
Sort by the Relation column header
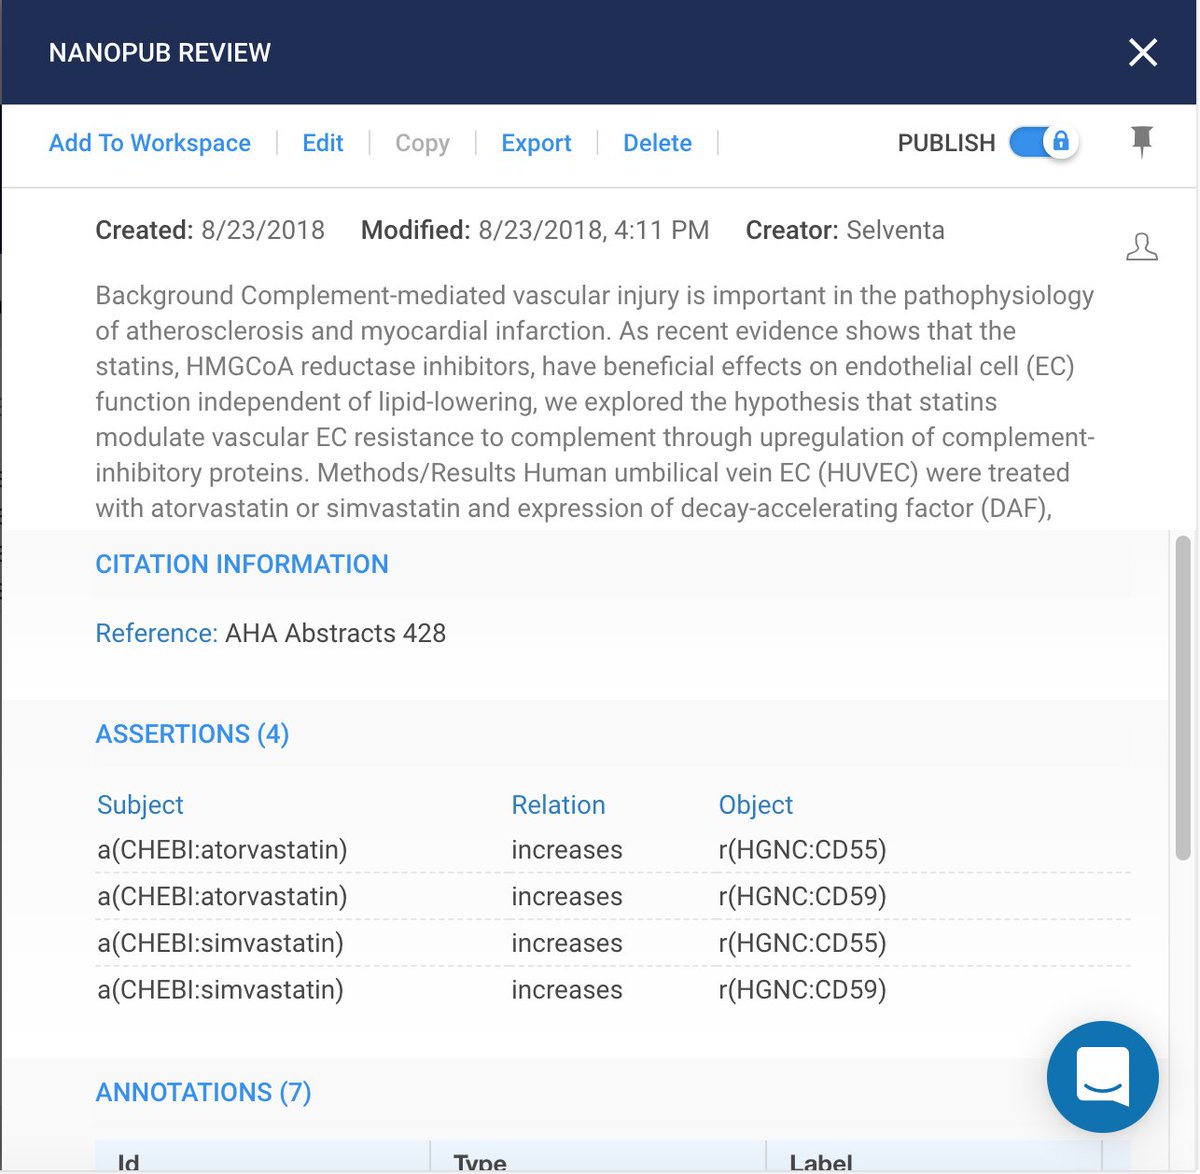(558, 805)
